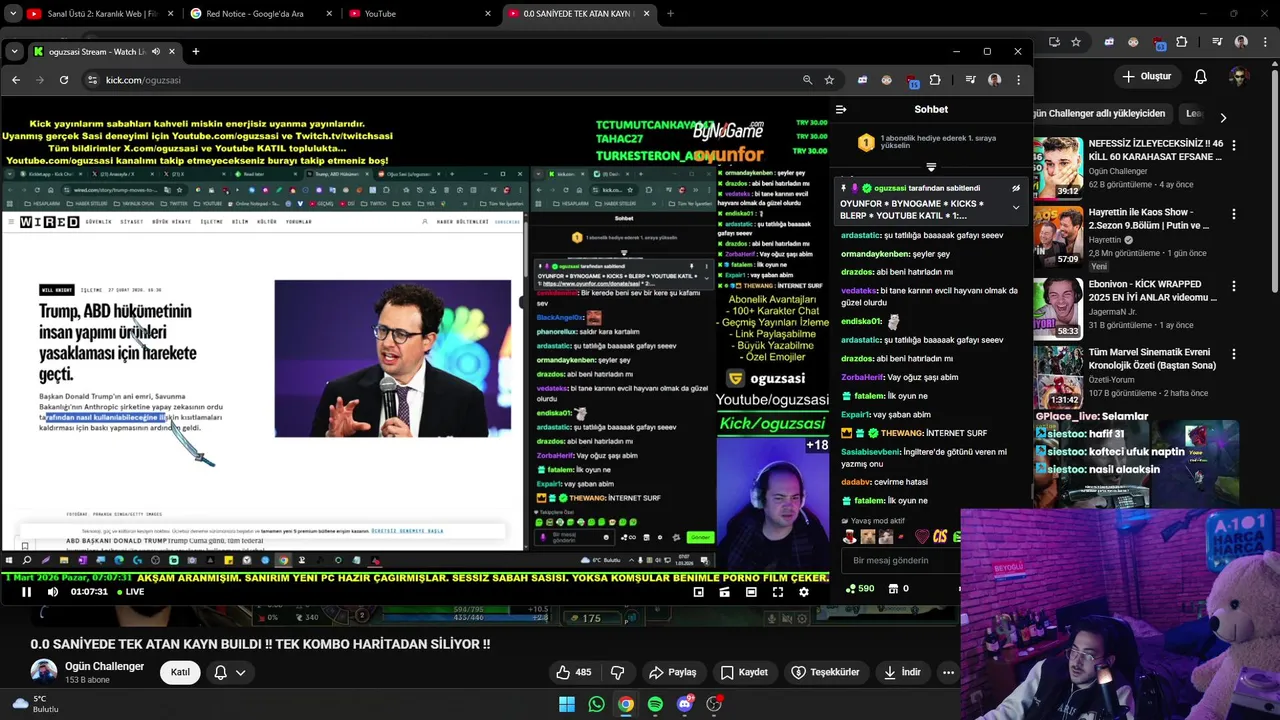1280x720 pixels.
Task: Reload the kick.com page
Action: point(64,80)
